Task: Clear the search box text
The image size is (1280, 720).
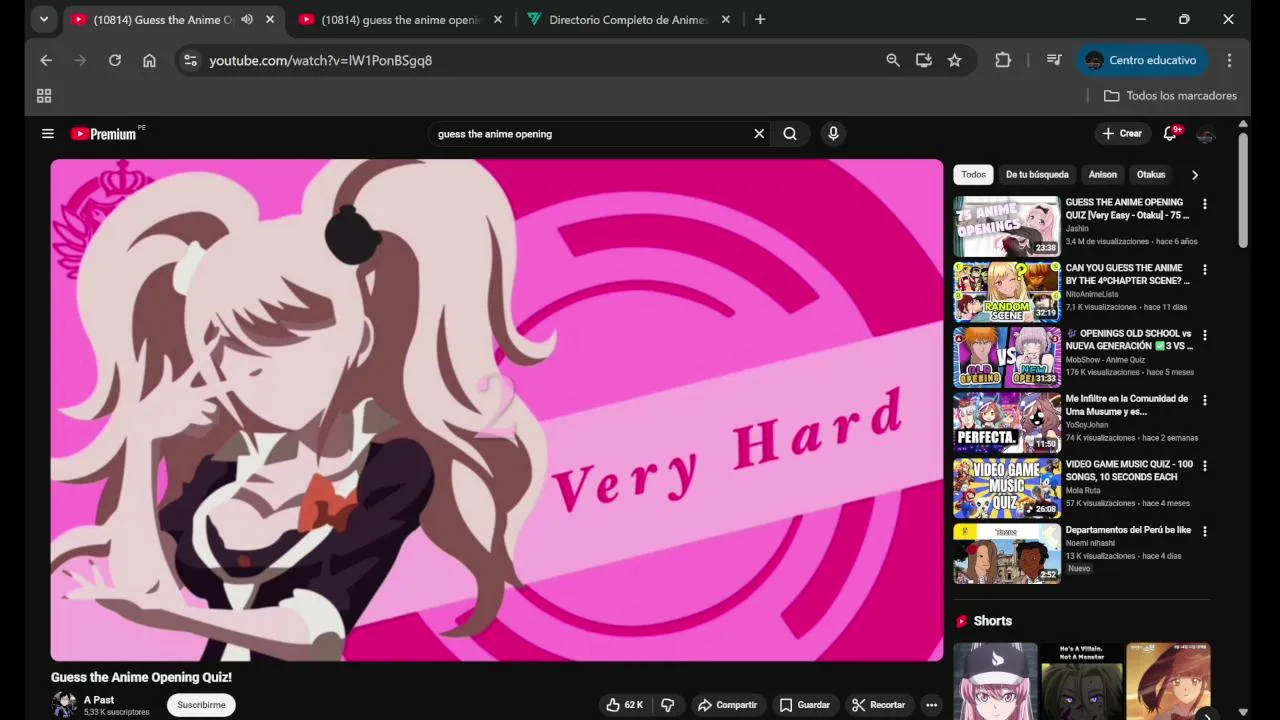Action: click(x=759, y=133)
